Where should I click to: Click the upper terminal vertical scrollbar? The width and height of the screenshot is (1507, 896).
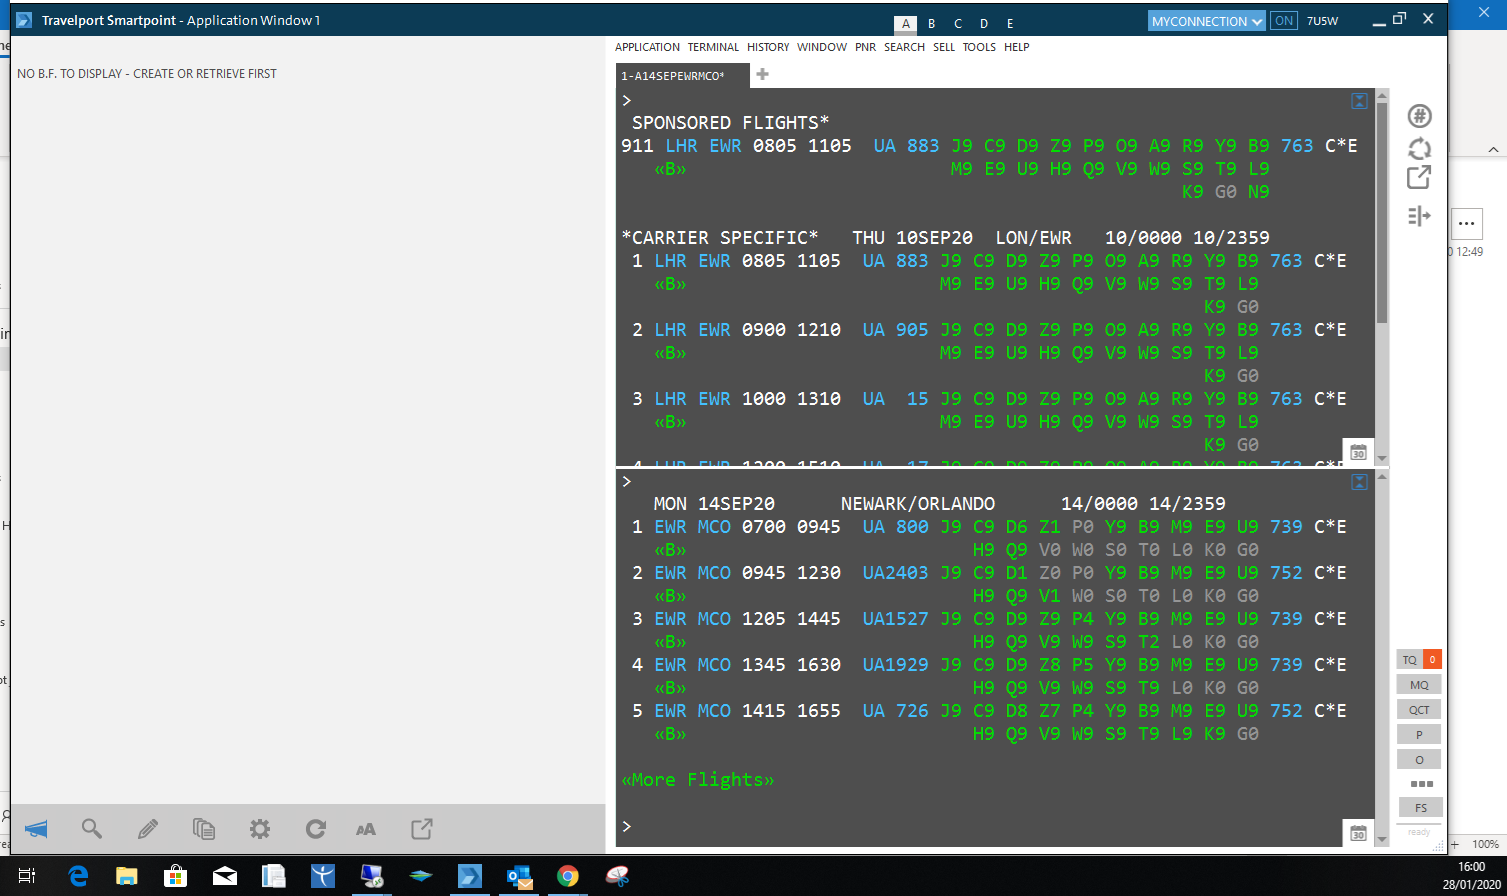(x=1382, y=212)
